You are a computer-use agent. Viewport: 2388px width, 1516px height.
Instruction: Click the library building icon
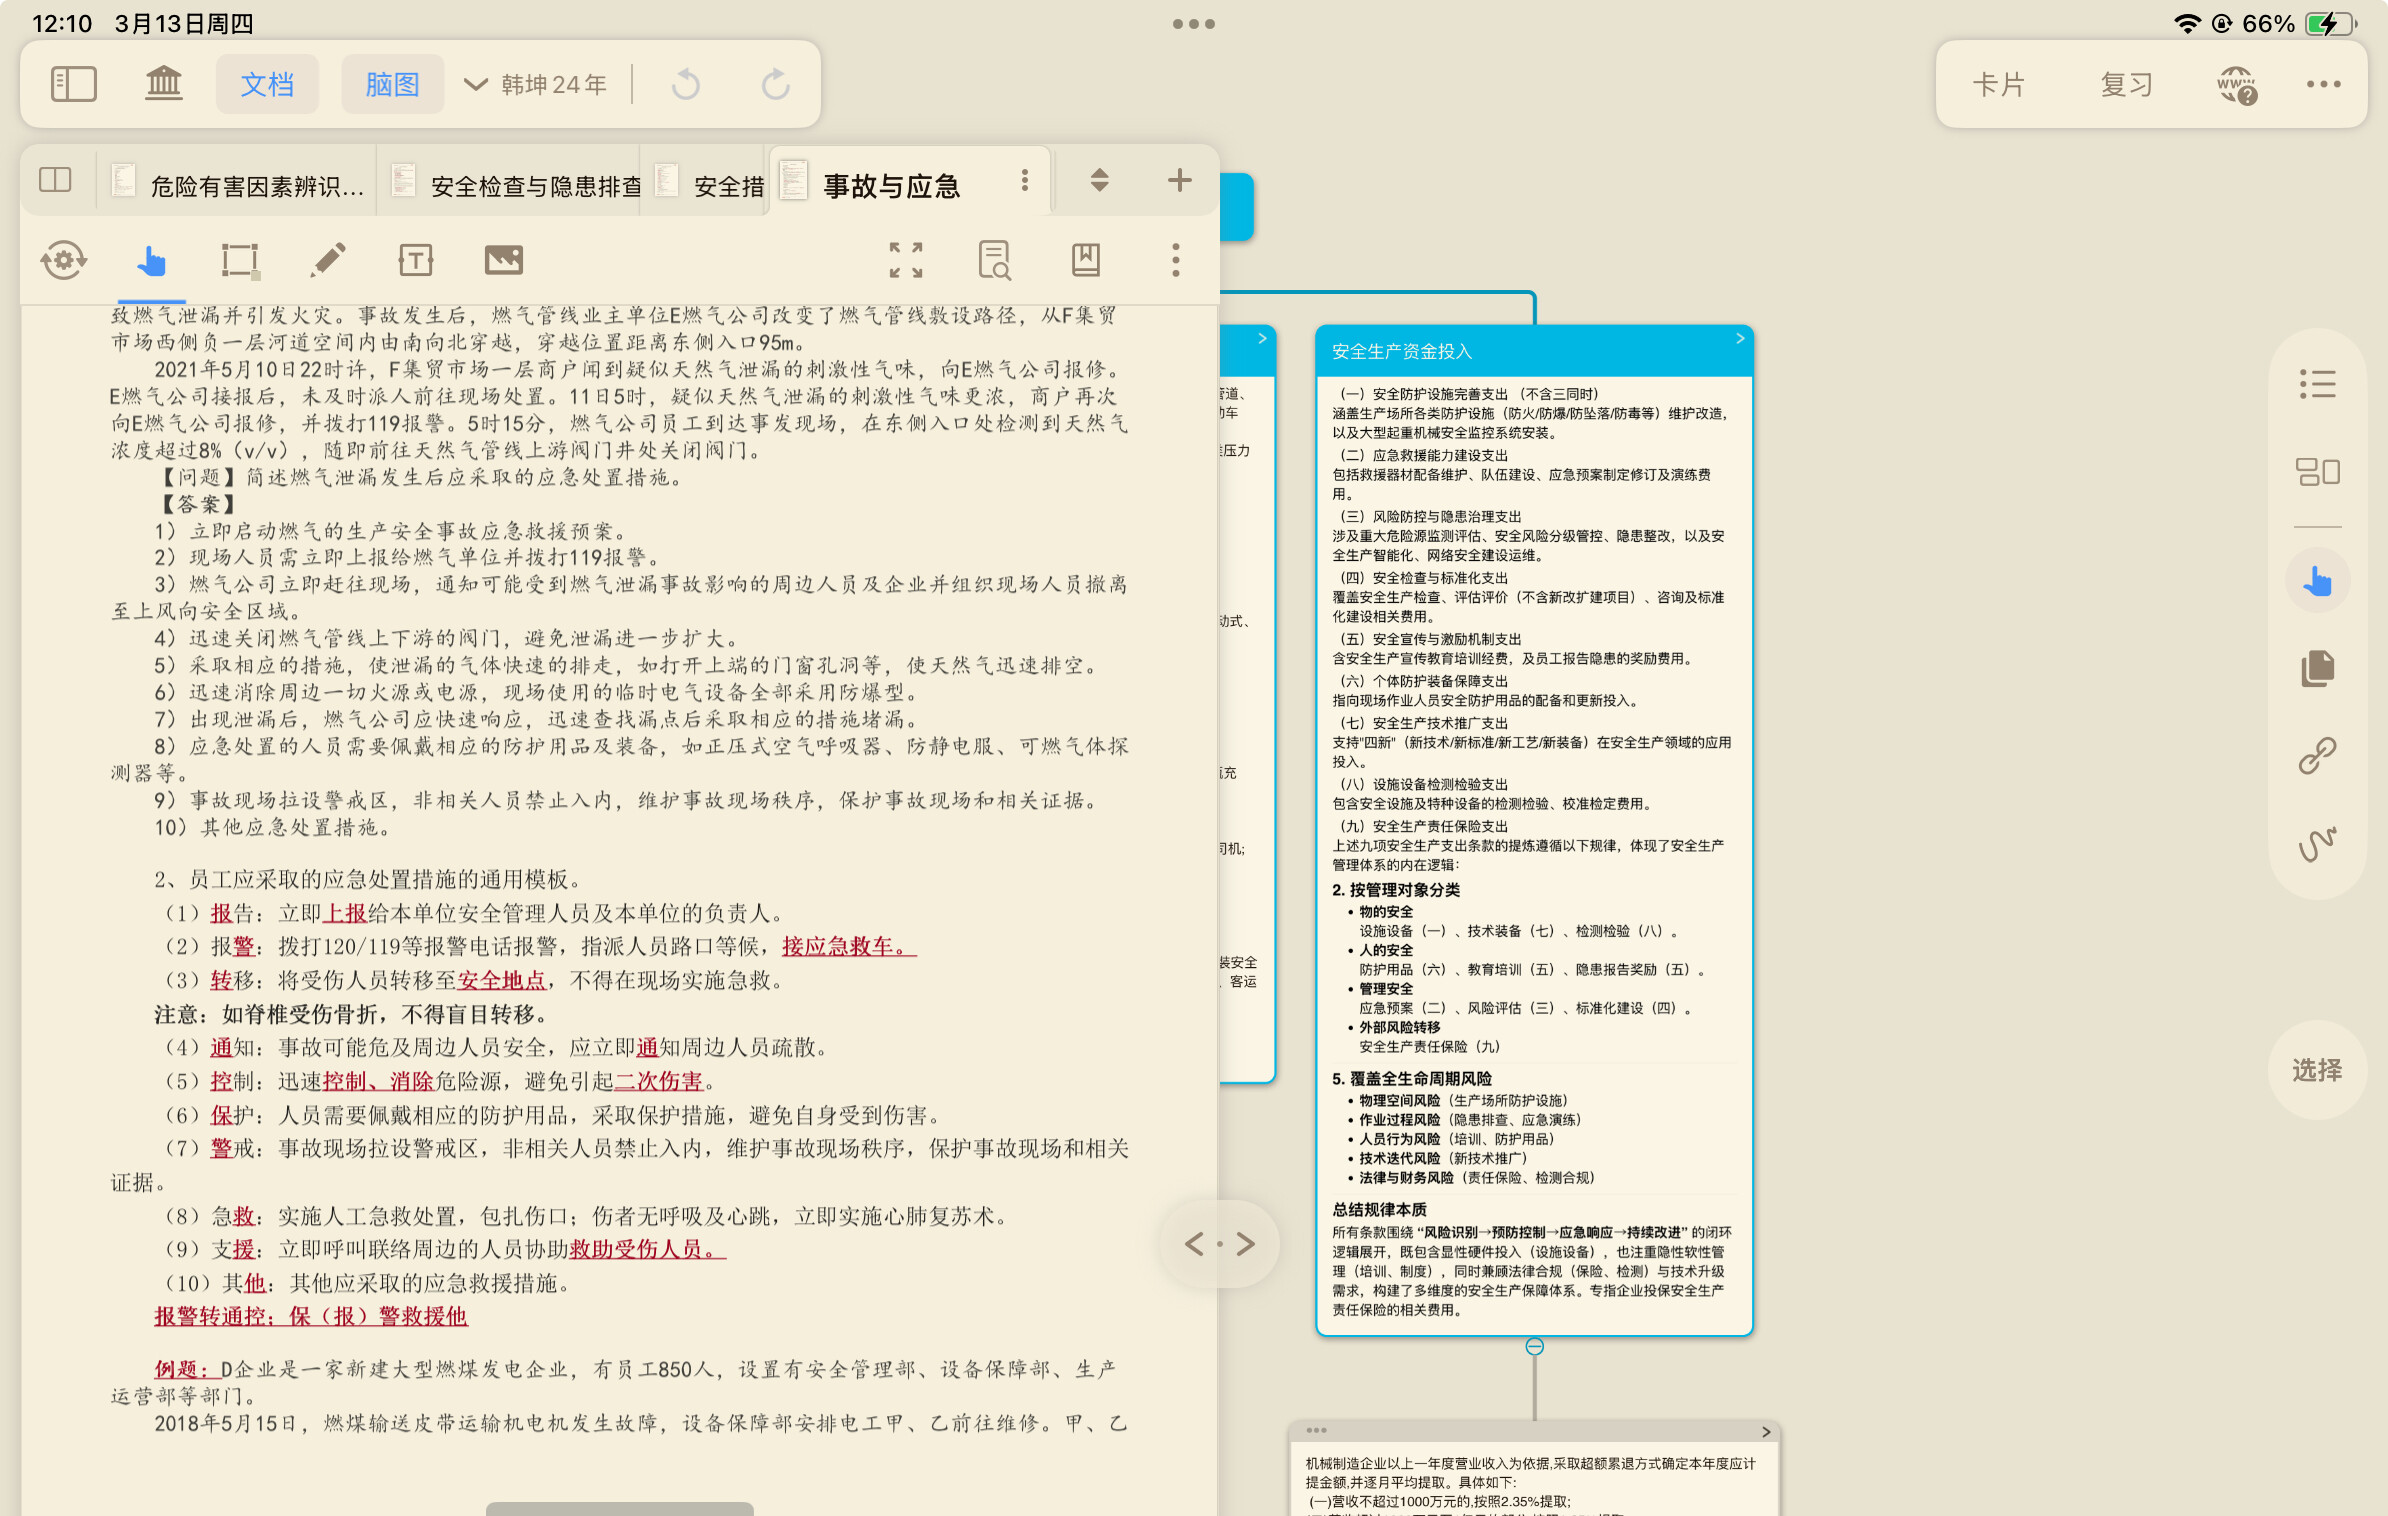point(163,84)
